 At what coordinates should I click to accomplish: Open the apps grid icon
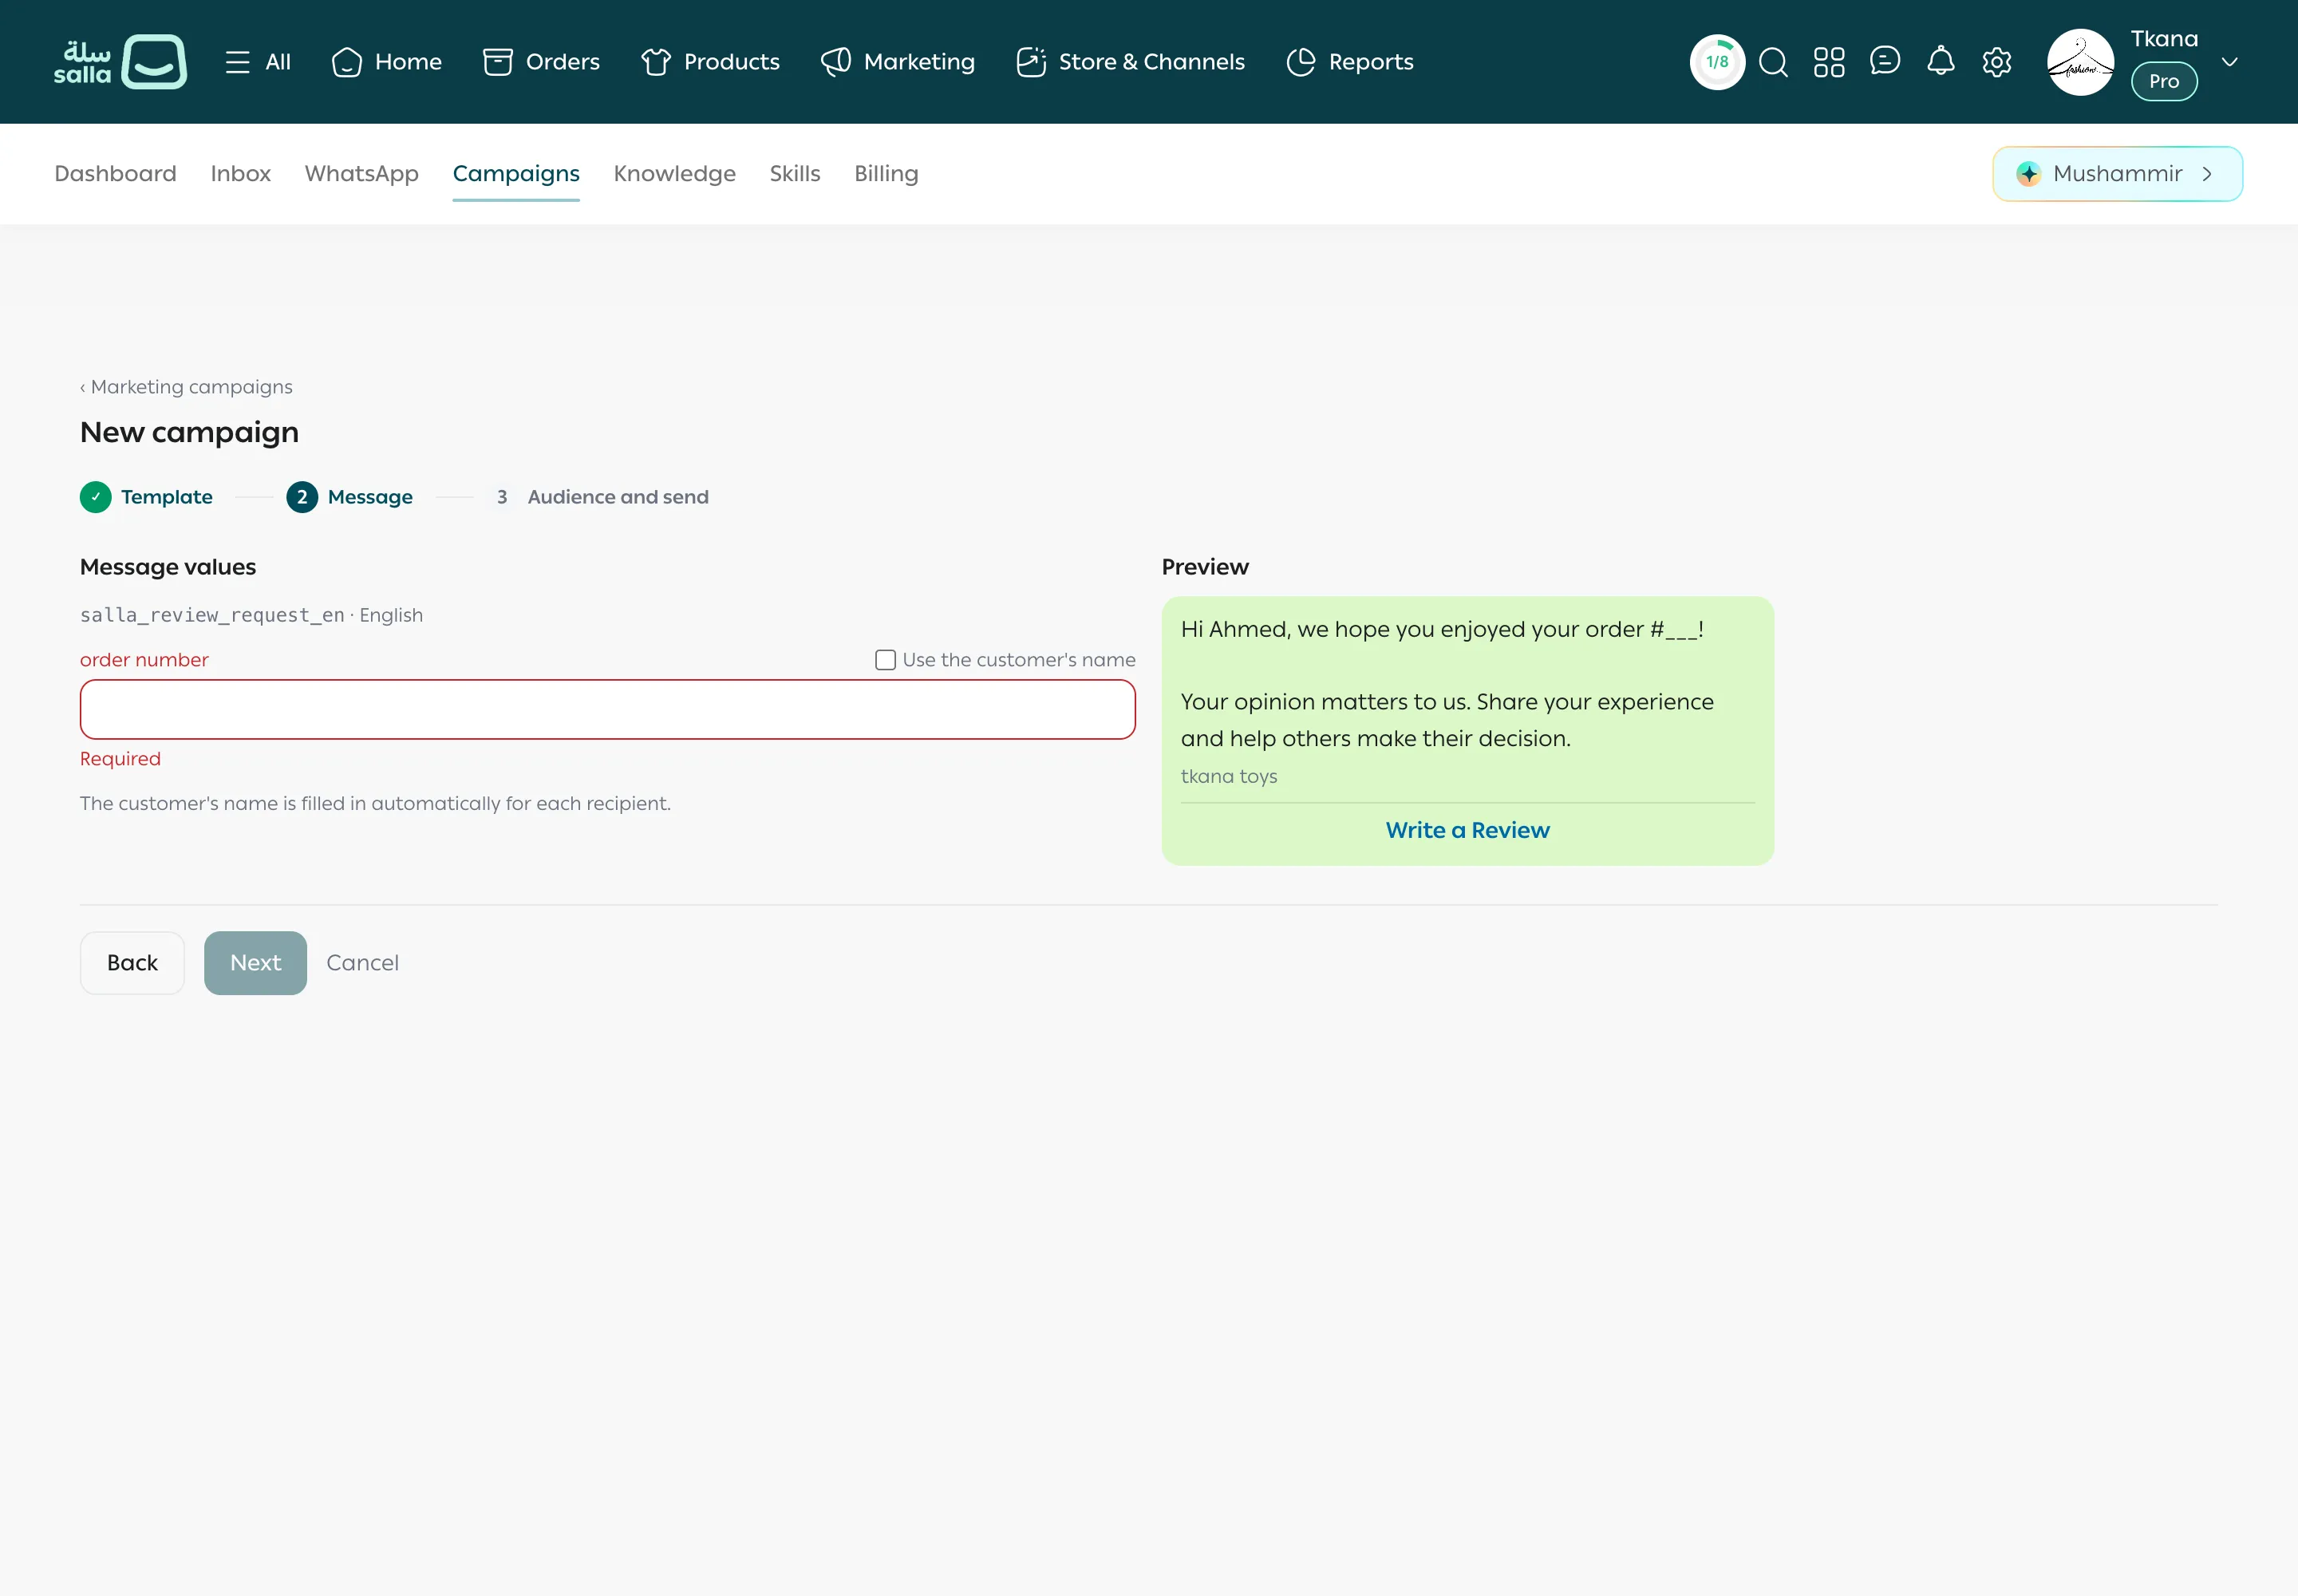click(x=1829, y=62)
